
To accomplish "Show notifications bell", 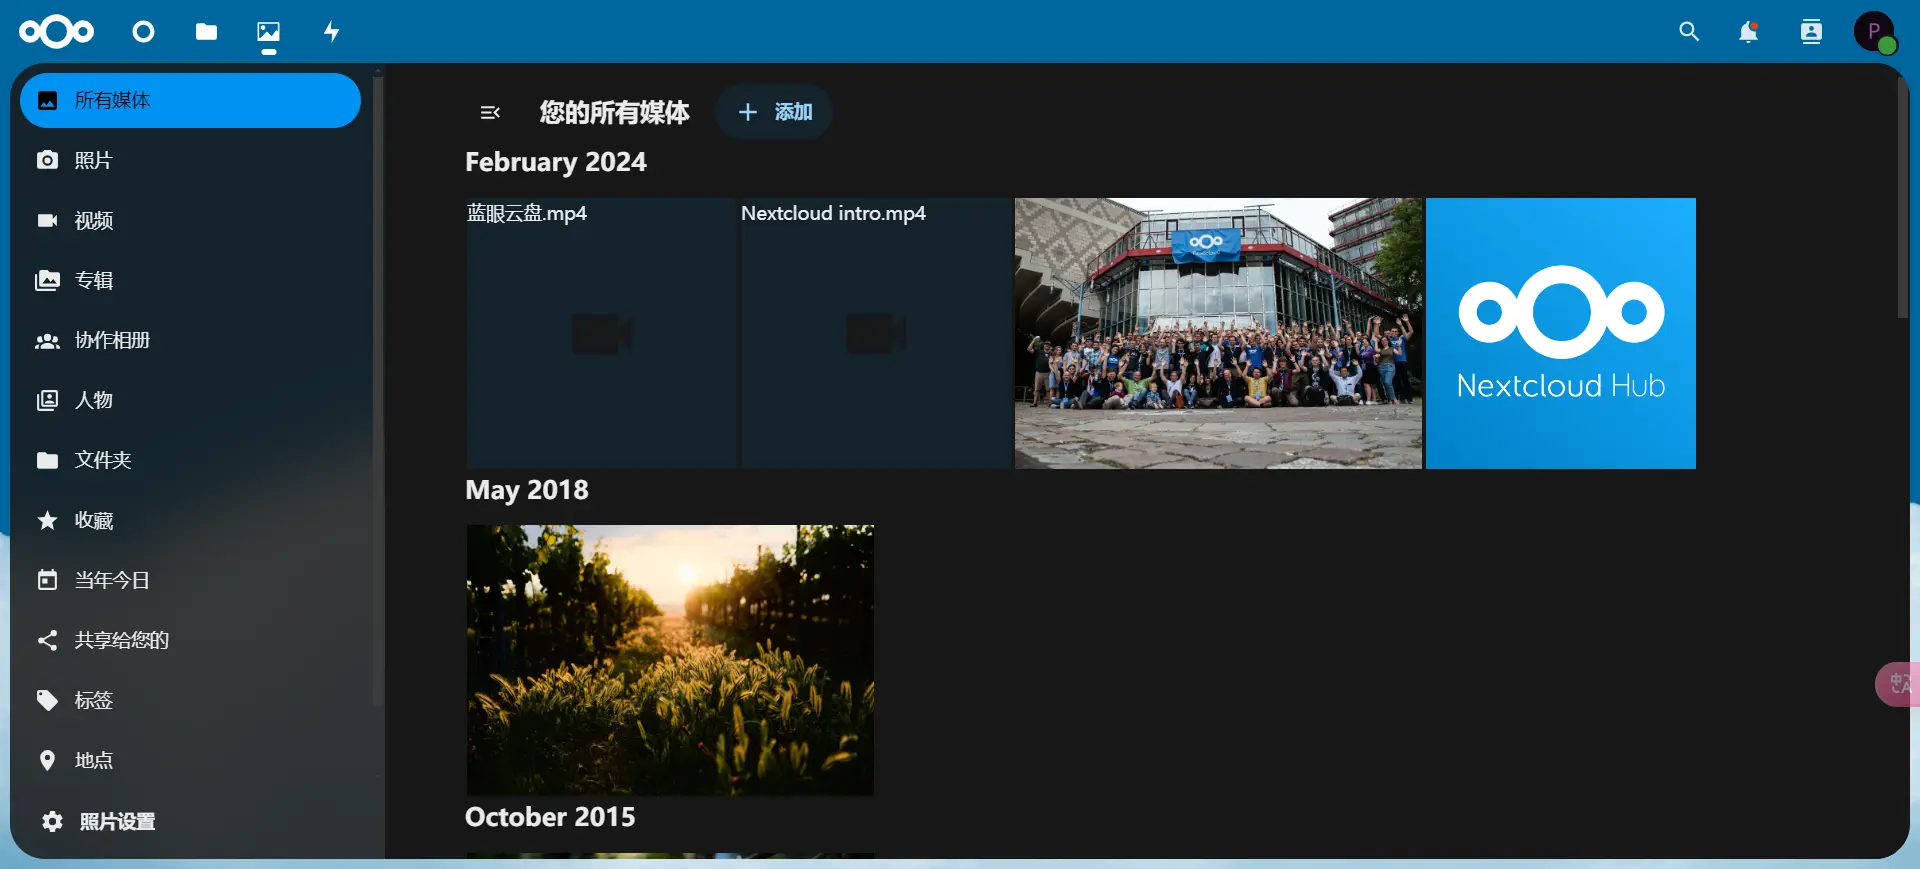I will pos(1748,32).
